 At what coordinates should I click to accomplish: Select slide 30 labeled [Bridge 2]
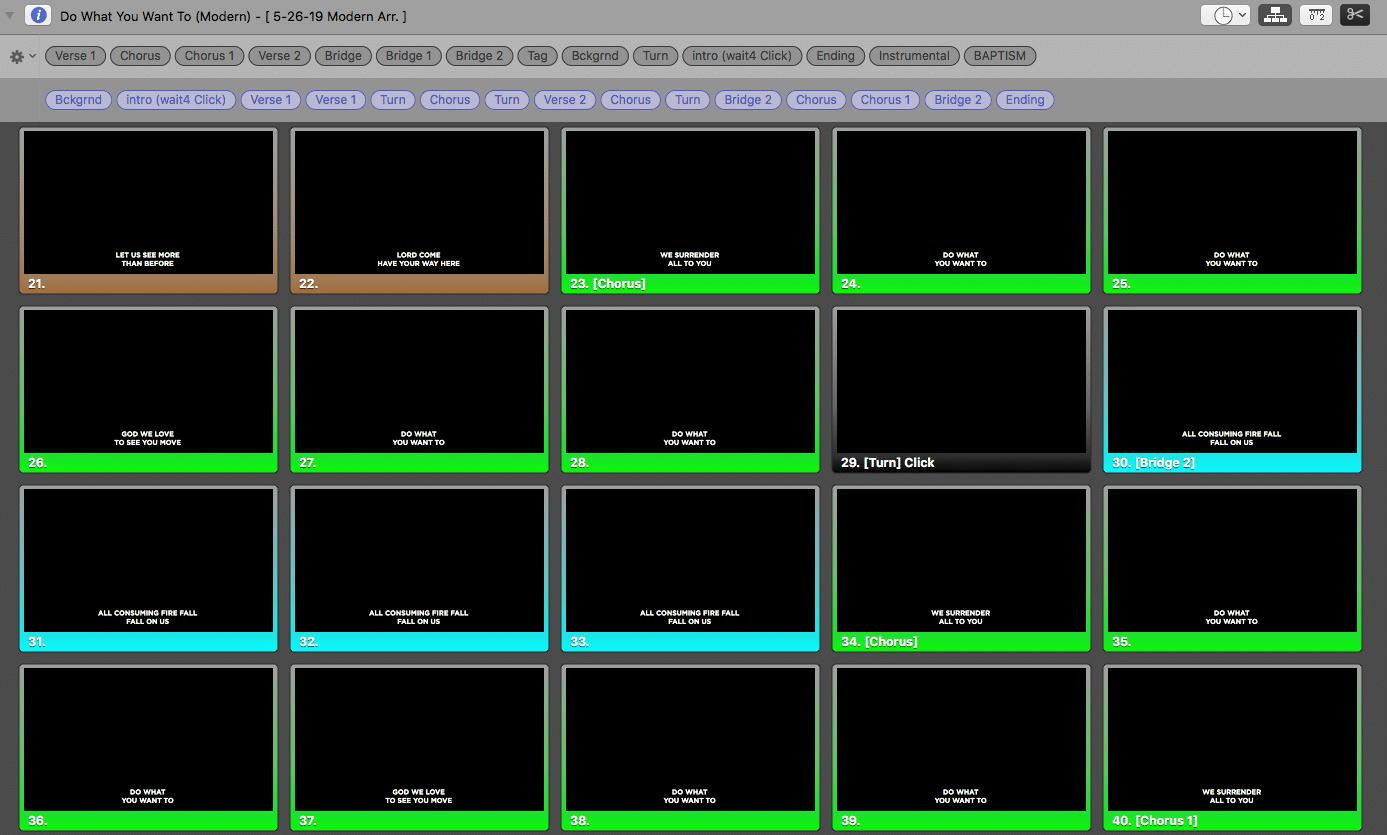tap(1232, 389)
